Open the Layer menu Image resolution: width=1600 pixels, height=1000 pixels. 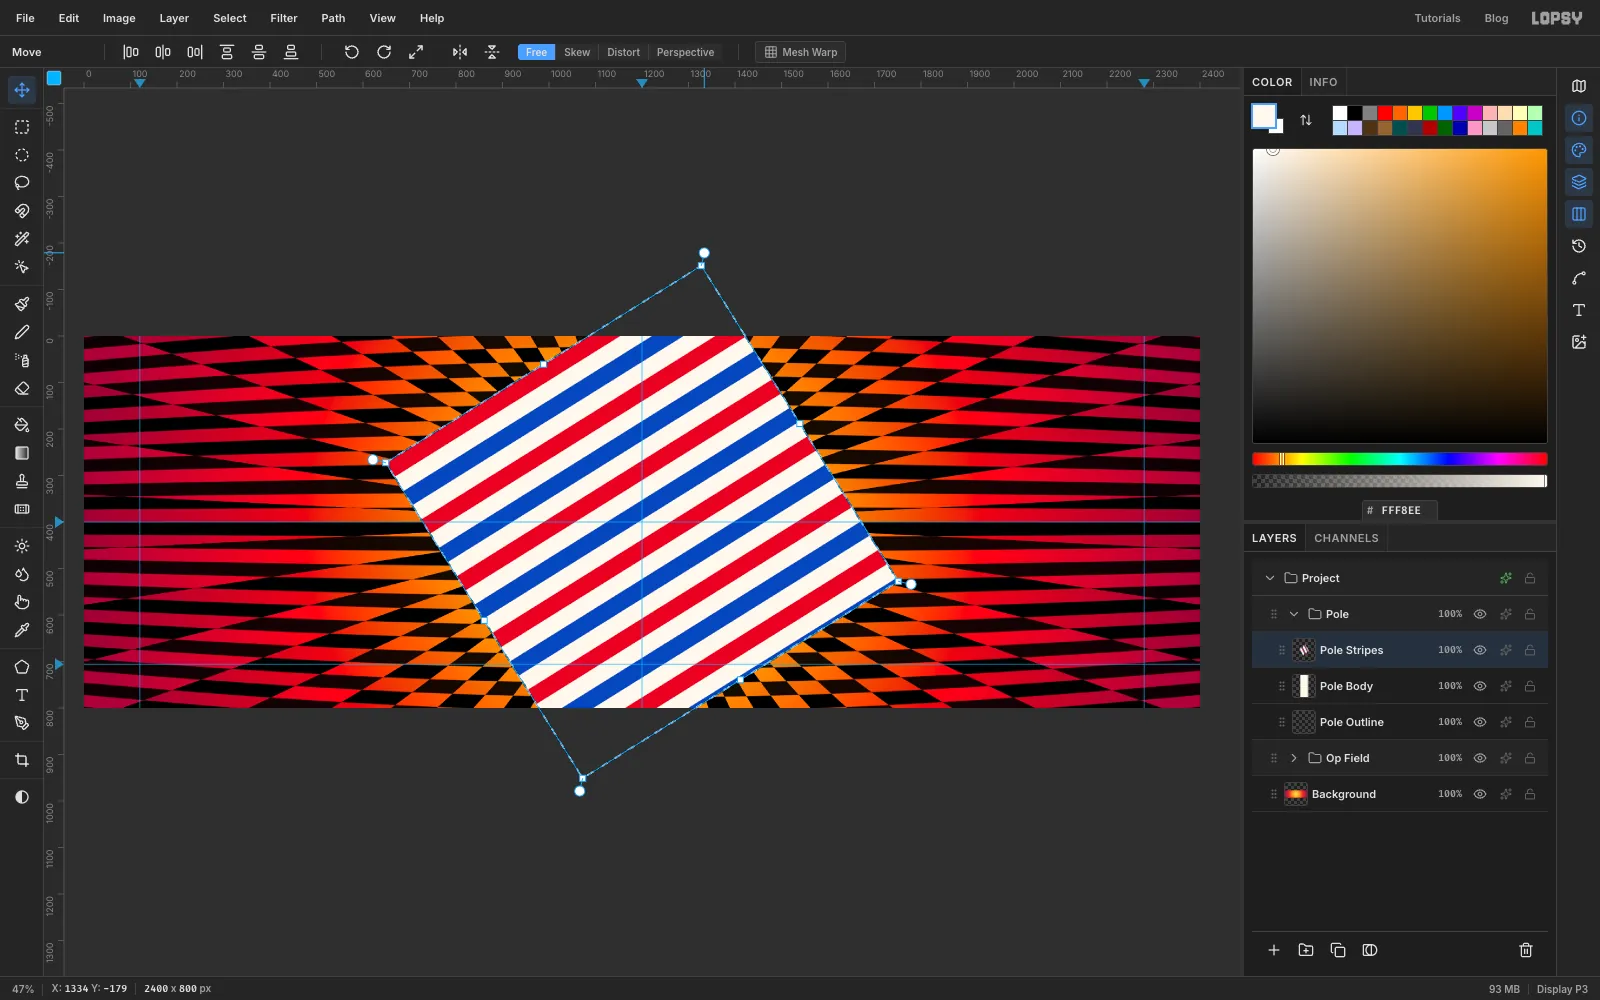pos(174,18)
